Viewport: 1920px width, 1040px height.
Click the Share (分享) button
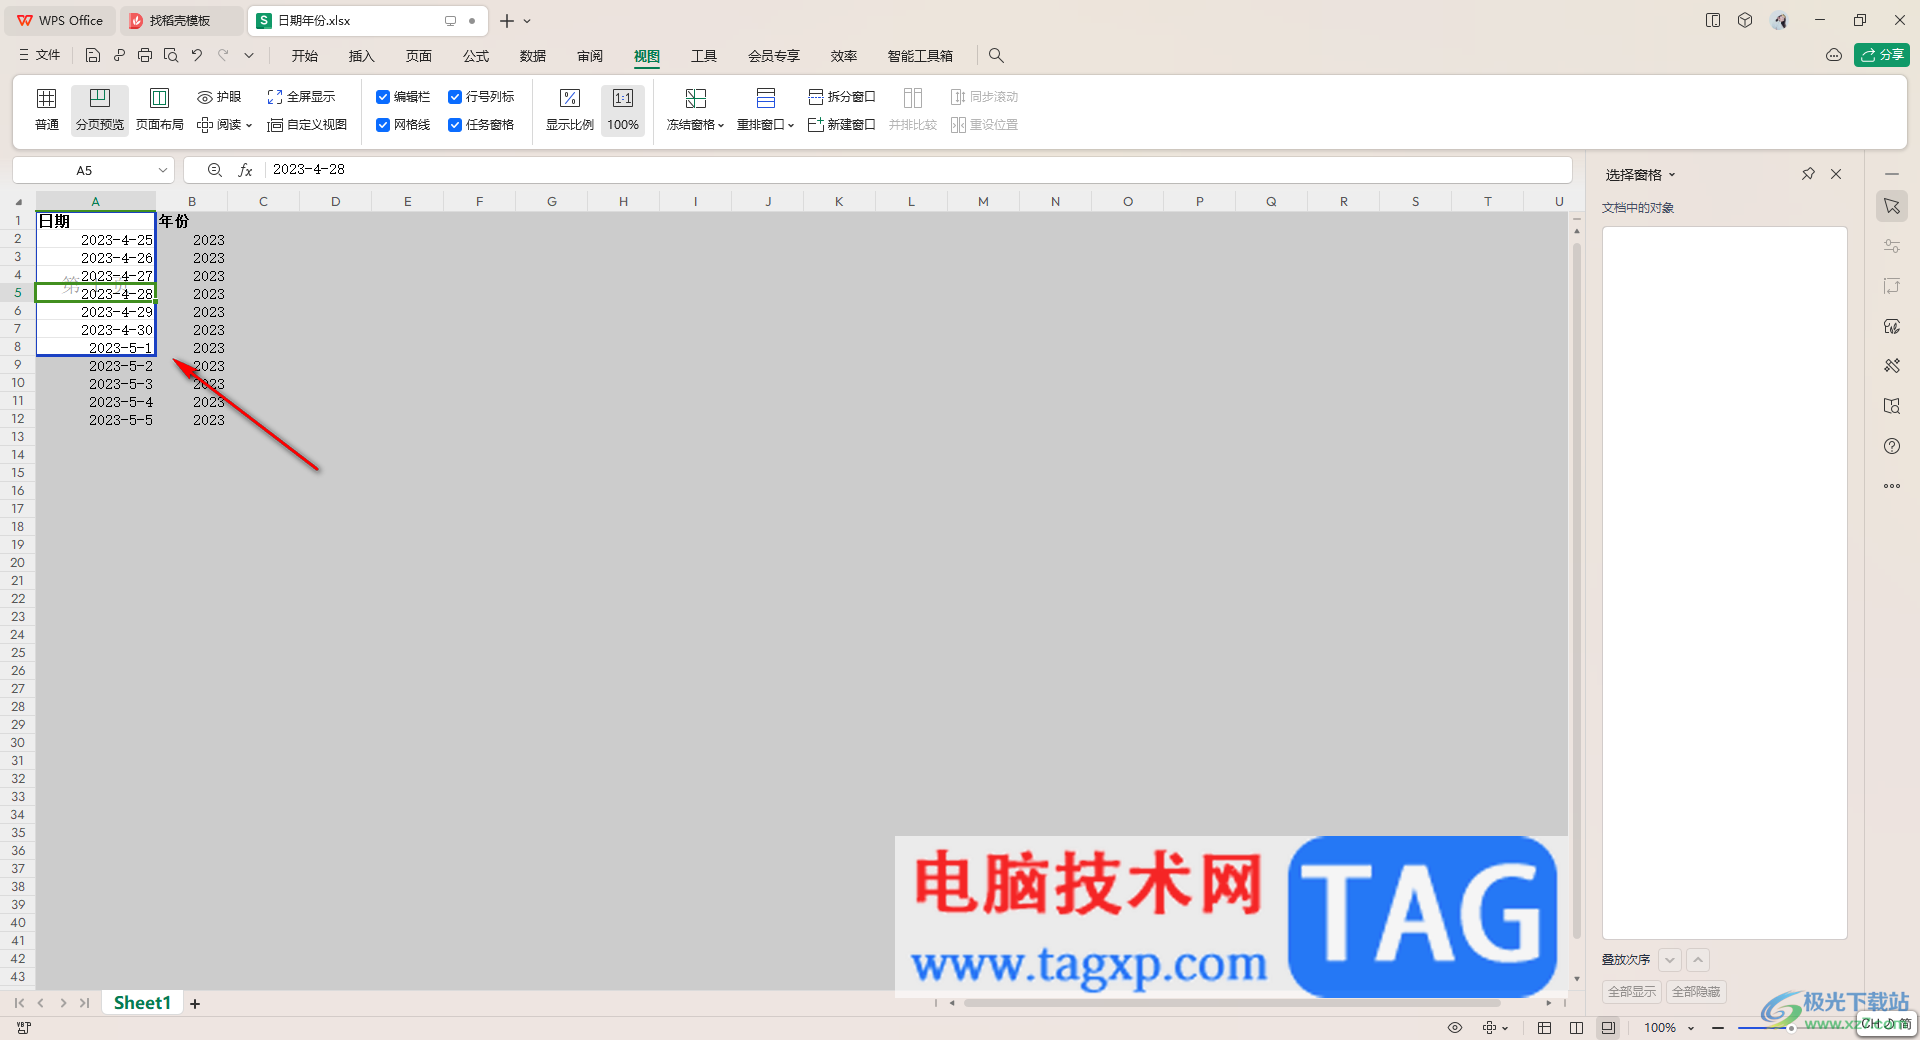[1881, 55]
